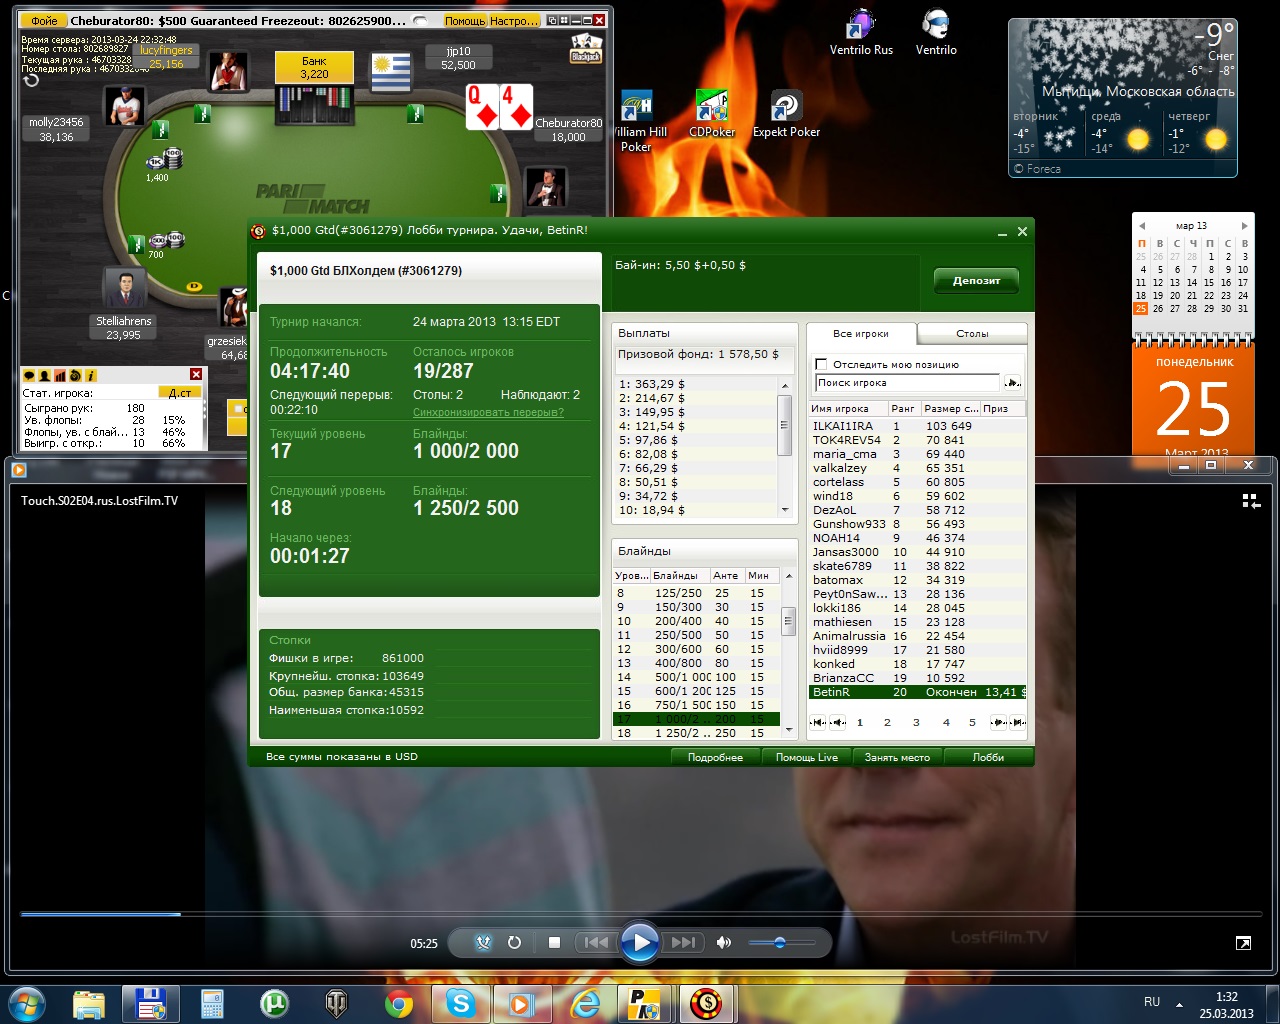The width and height of the screenshot is (1280, 1024).
Task: Click the Windows Start button
Action: [x=26, y=1003]
